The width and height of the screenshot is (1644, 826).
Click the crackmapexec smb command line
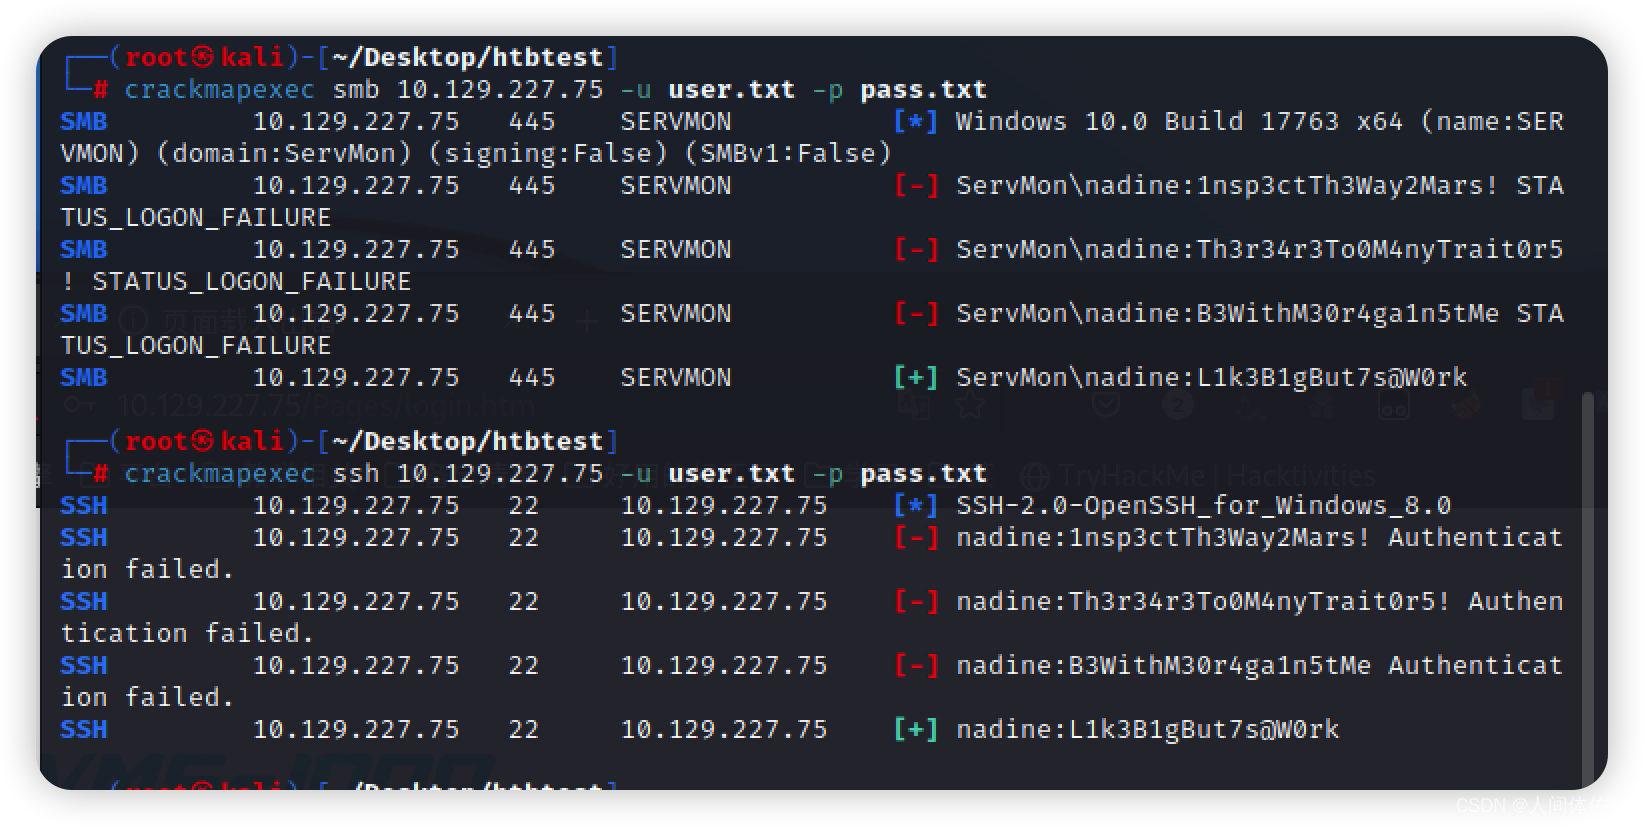pos(555,90)
